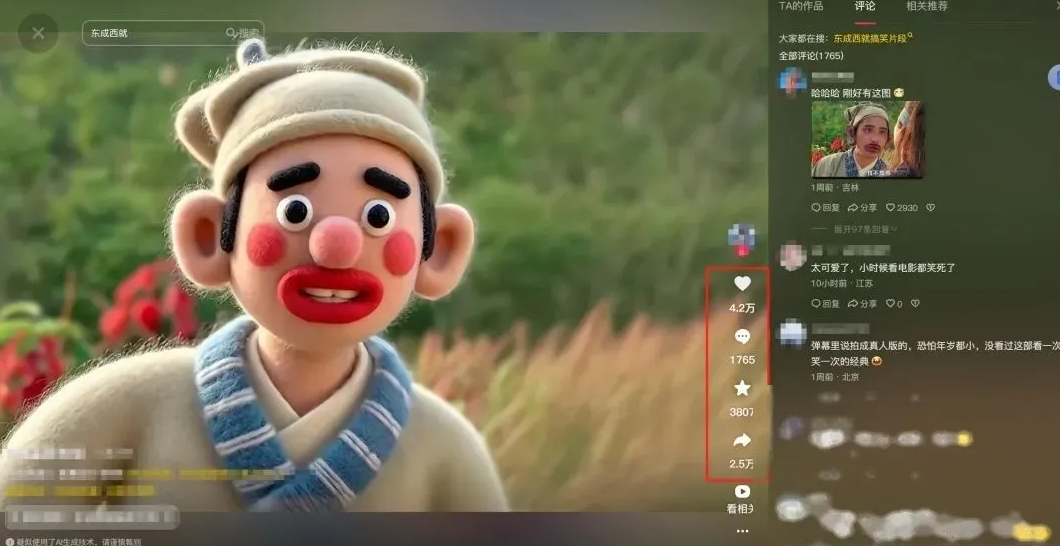1060x546 pixels.
Task: Click the 全部评论(1765) heading
Action: 811,55
